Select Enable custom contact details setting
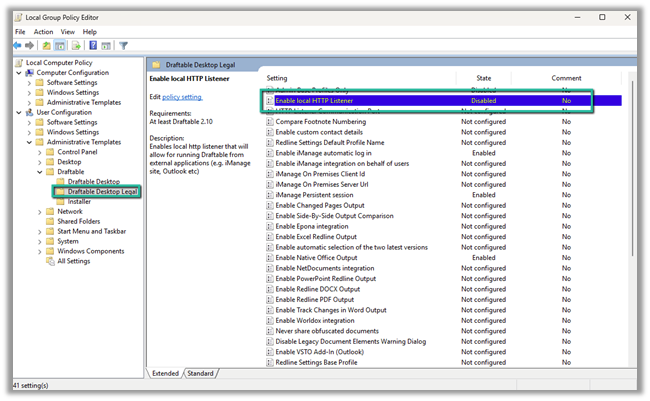The image size is (650, 401). tap(319, 132)
